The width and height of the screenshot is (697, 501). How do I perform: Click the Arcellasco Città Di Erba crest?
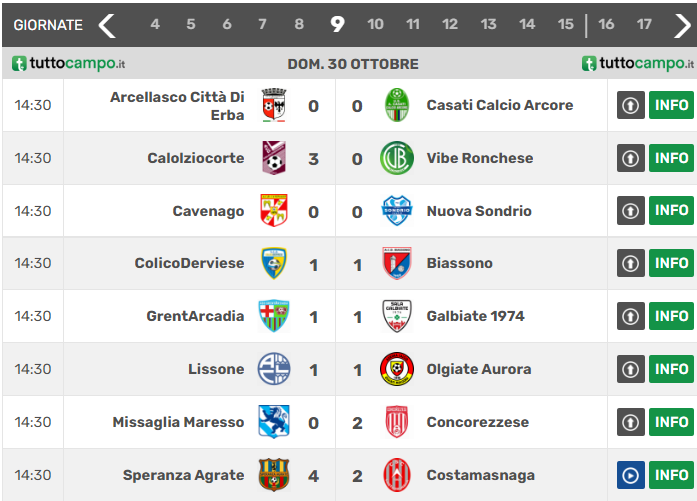pyautogui.click(x=273, y=105)
